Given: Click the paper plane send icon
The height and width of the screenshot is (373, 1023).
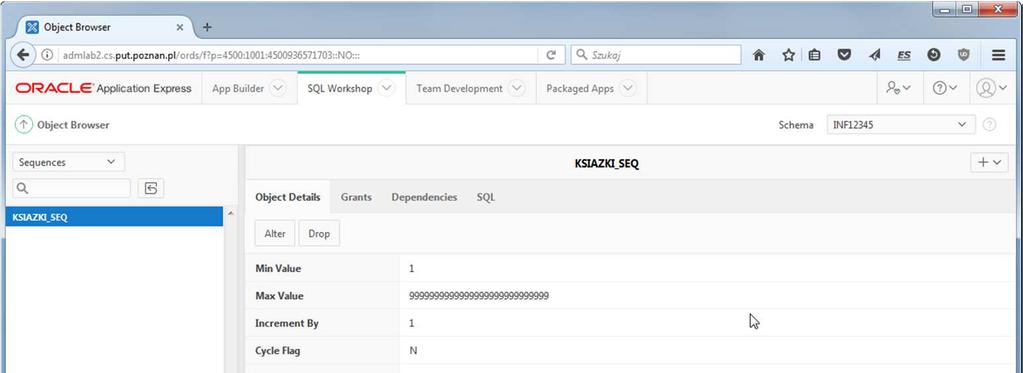Looking at the screenshot, I should pyautogui.click(x=875, y=55).
